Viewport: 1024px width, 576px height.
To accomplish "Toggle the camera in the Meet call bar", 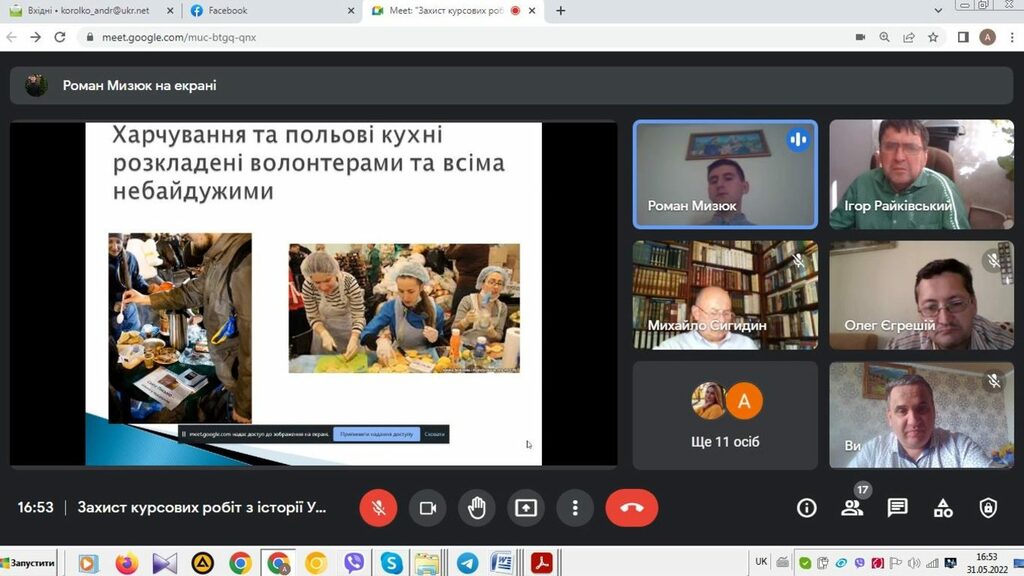I will pyautogui.click(x=428, y=508).
